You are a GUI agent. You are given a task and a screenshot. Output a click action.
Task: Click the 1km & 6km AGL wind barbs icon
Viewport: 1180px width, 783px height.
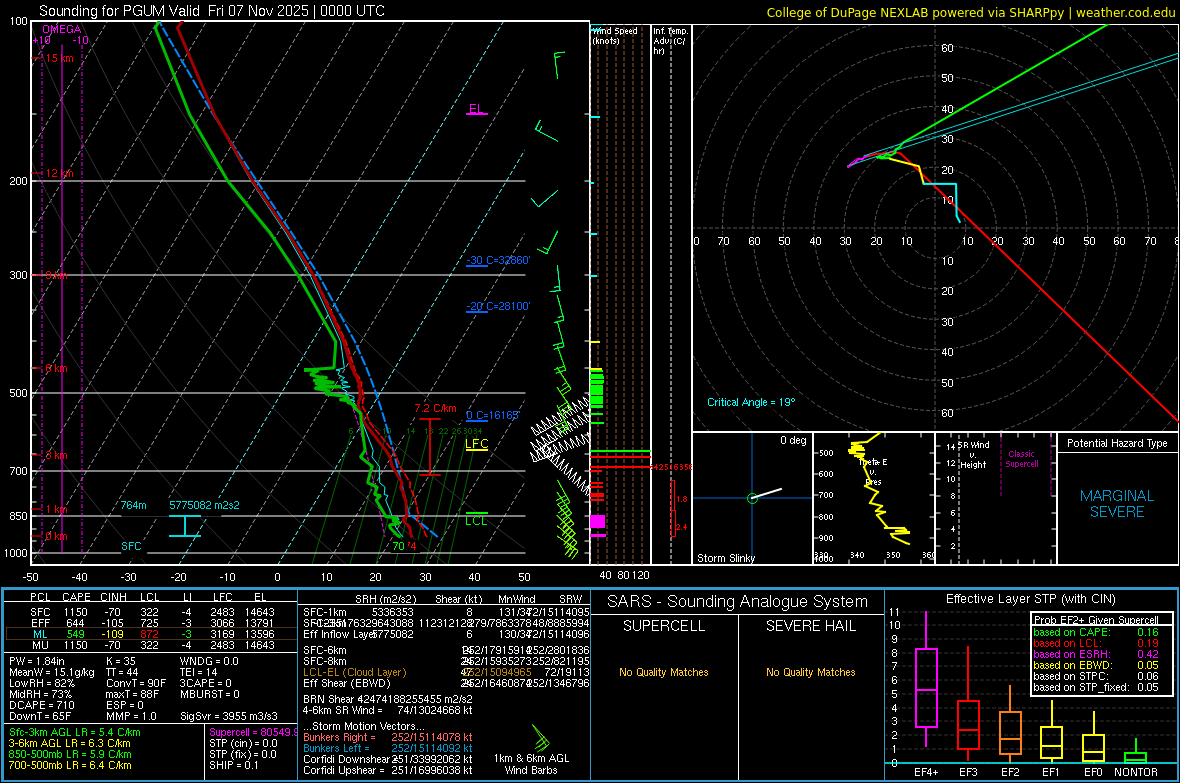(540, 737)
